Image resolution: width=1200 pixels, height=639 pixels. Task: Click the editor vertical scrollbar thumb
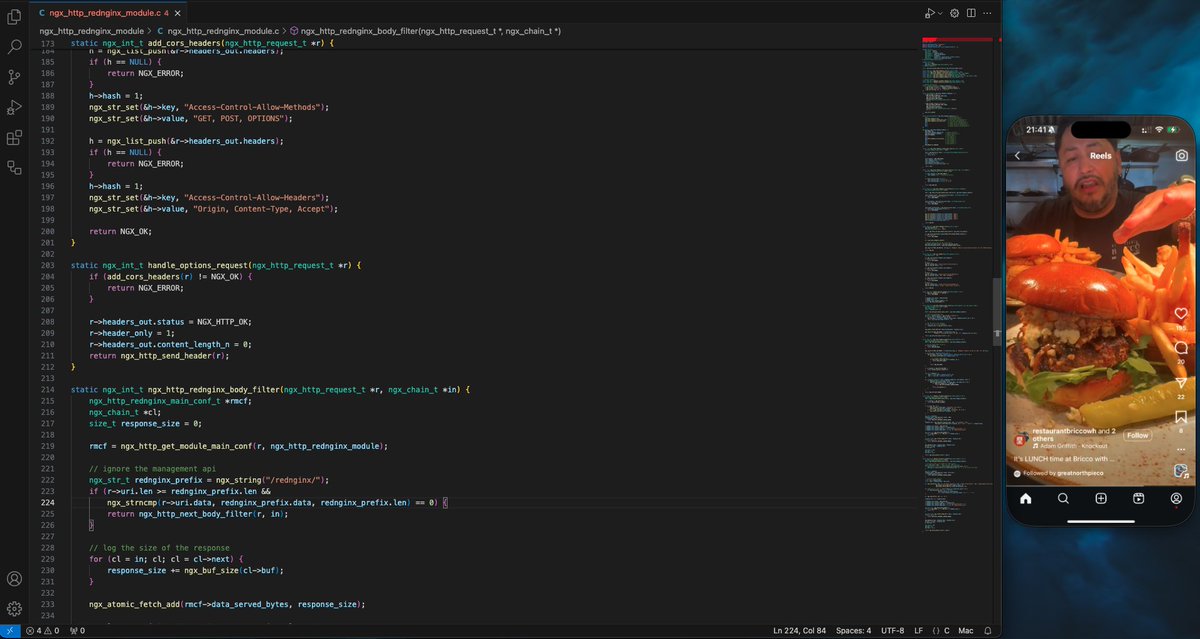point(997,310)
